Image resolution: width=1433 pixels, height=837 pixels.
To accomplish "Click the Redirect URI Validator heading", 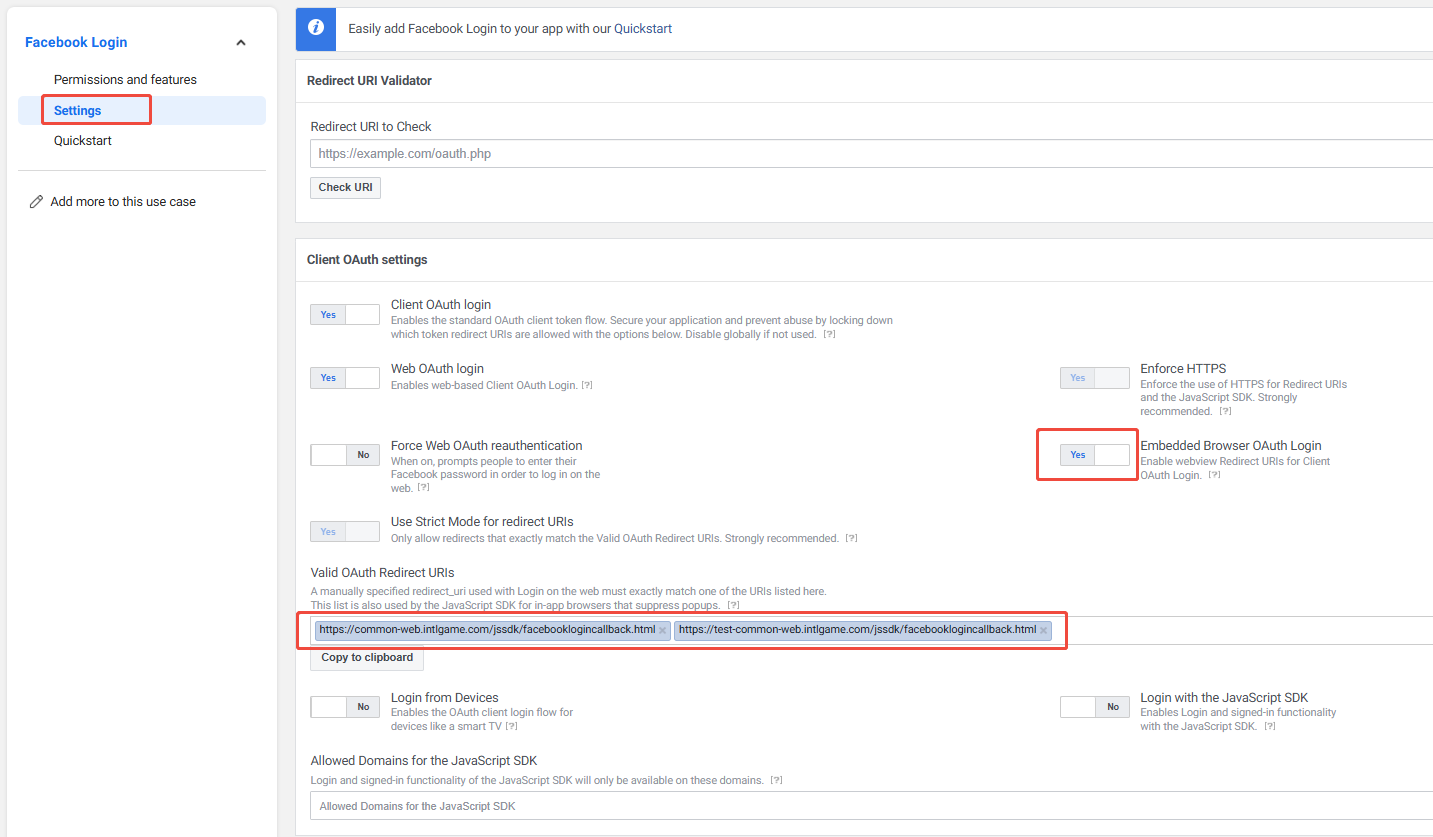I will pos(369,80).
